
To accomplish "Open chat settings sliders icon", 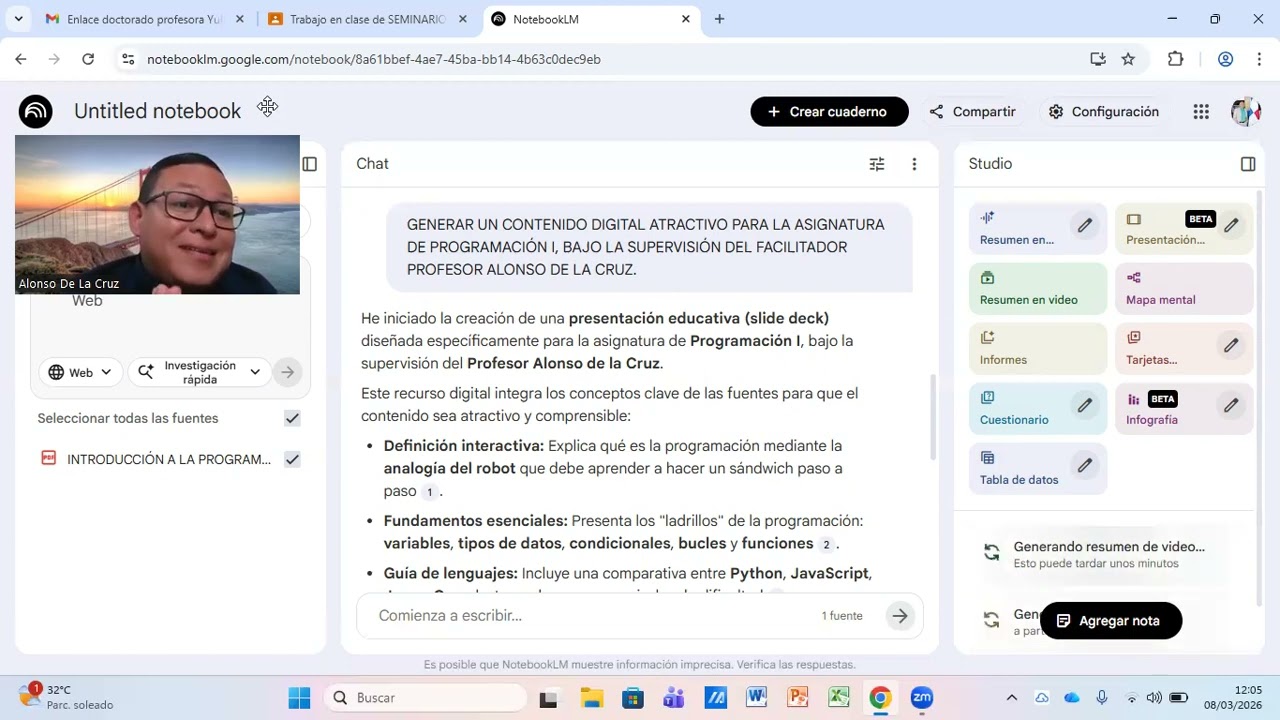I will (877, 164).
